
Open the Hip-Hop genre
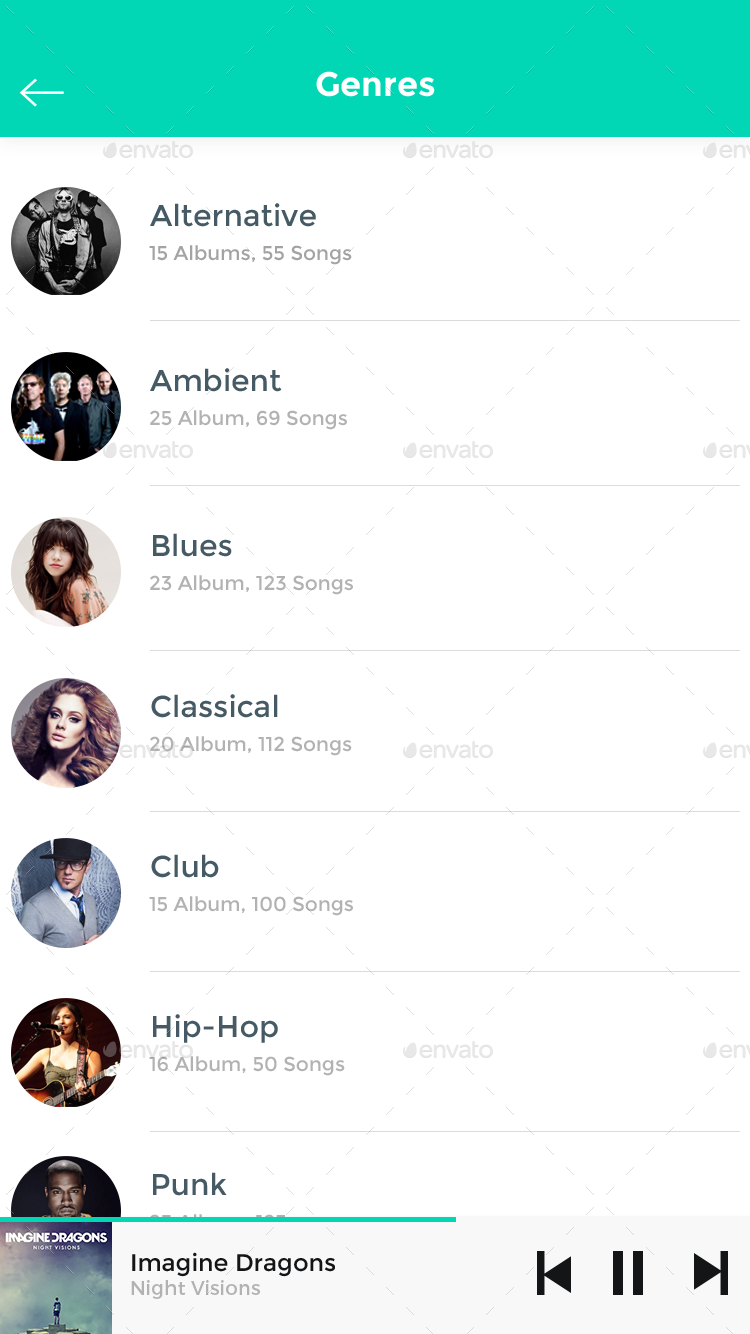pyautogui.click(x=214, y=1027)
